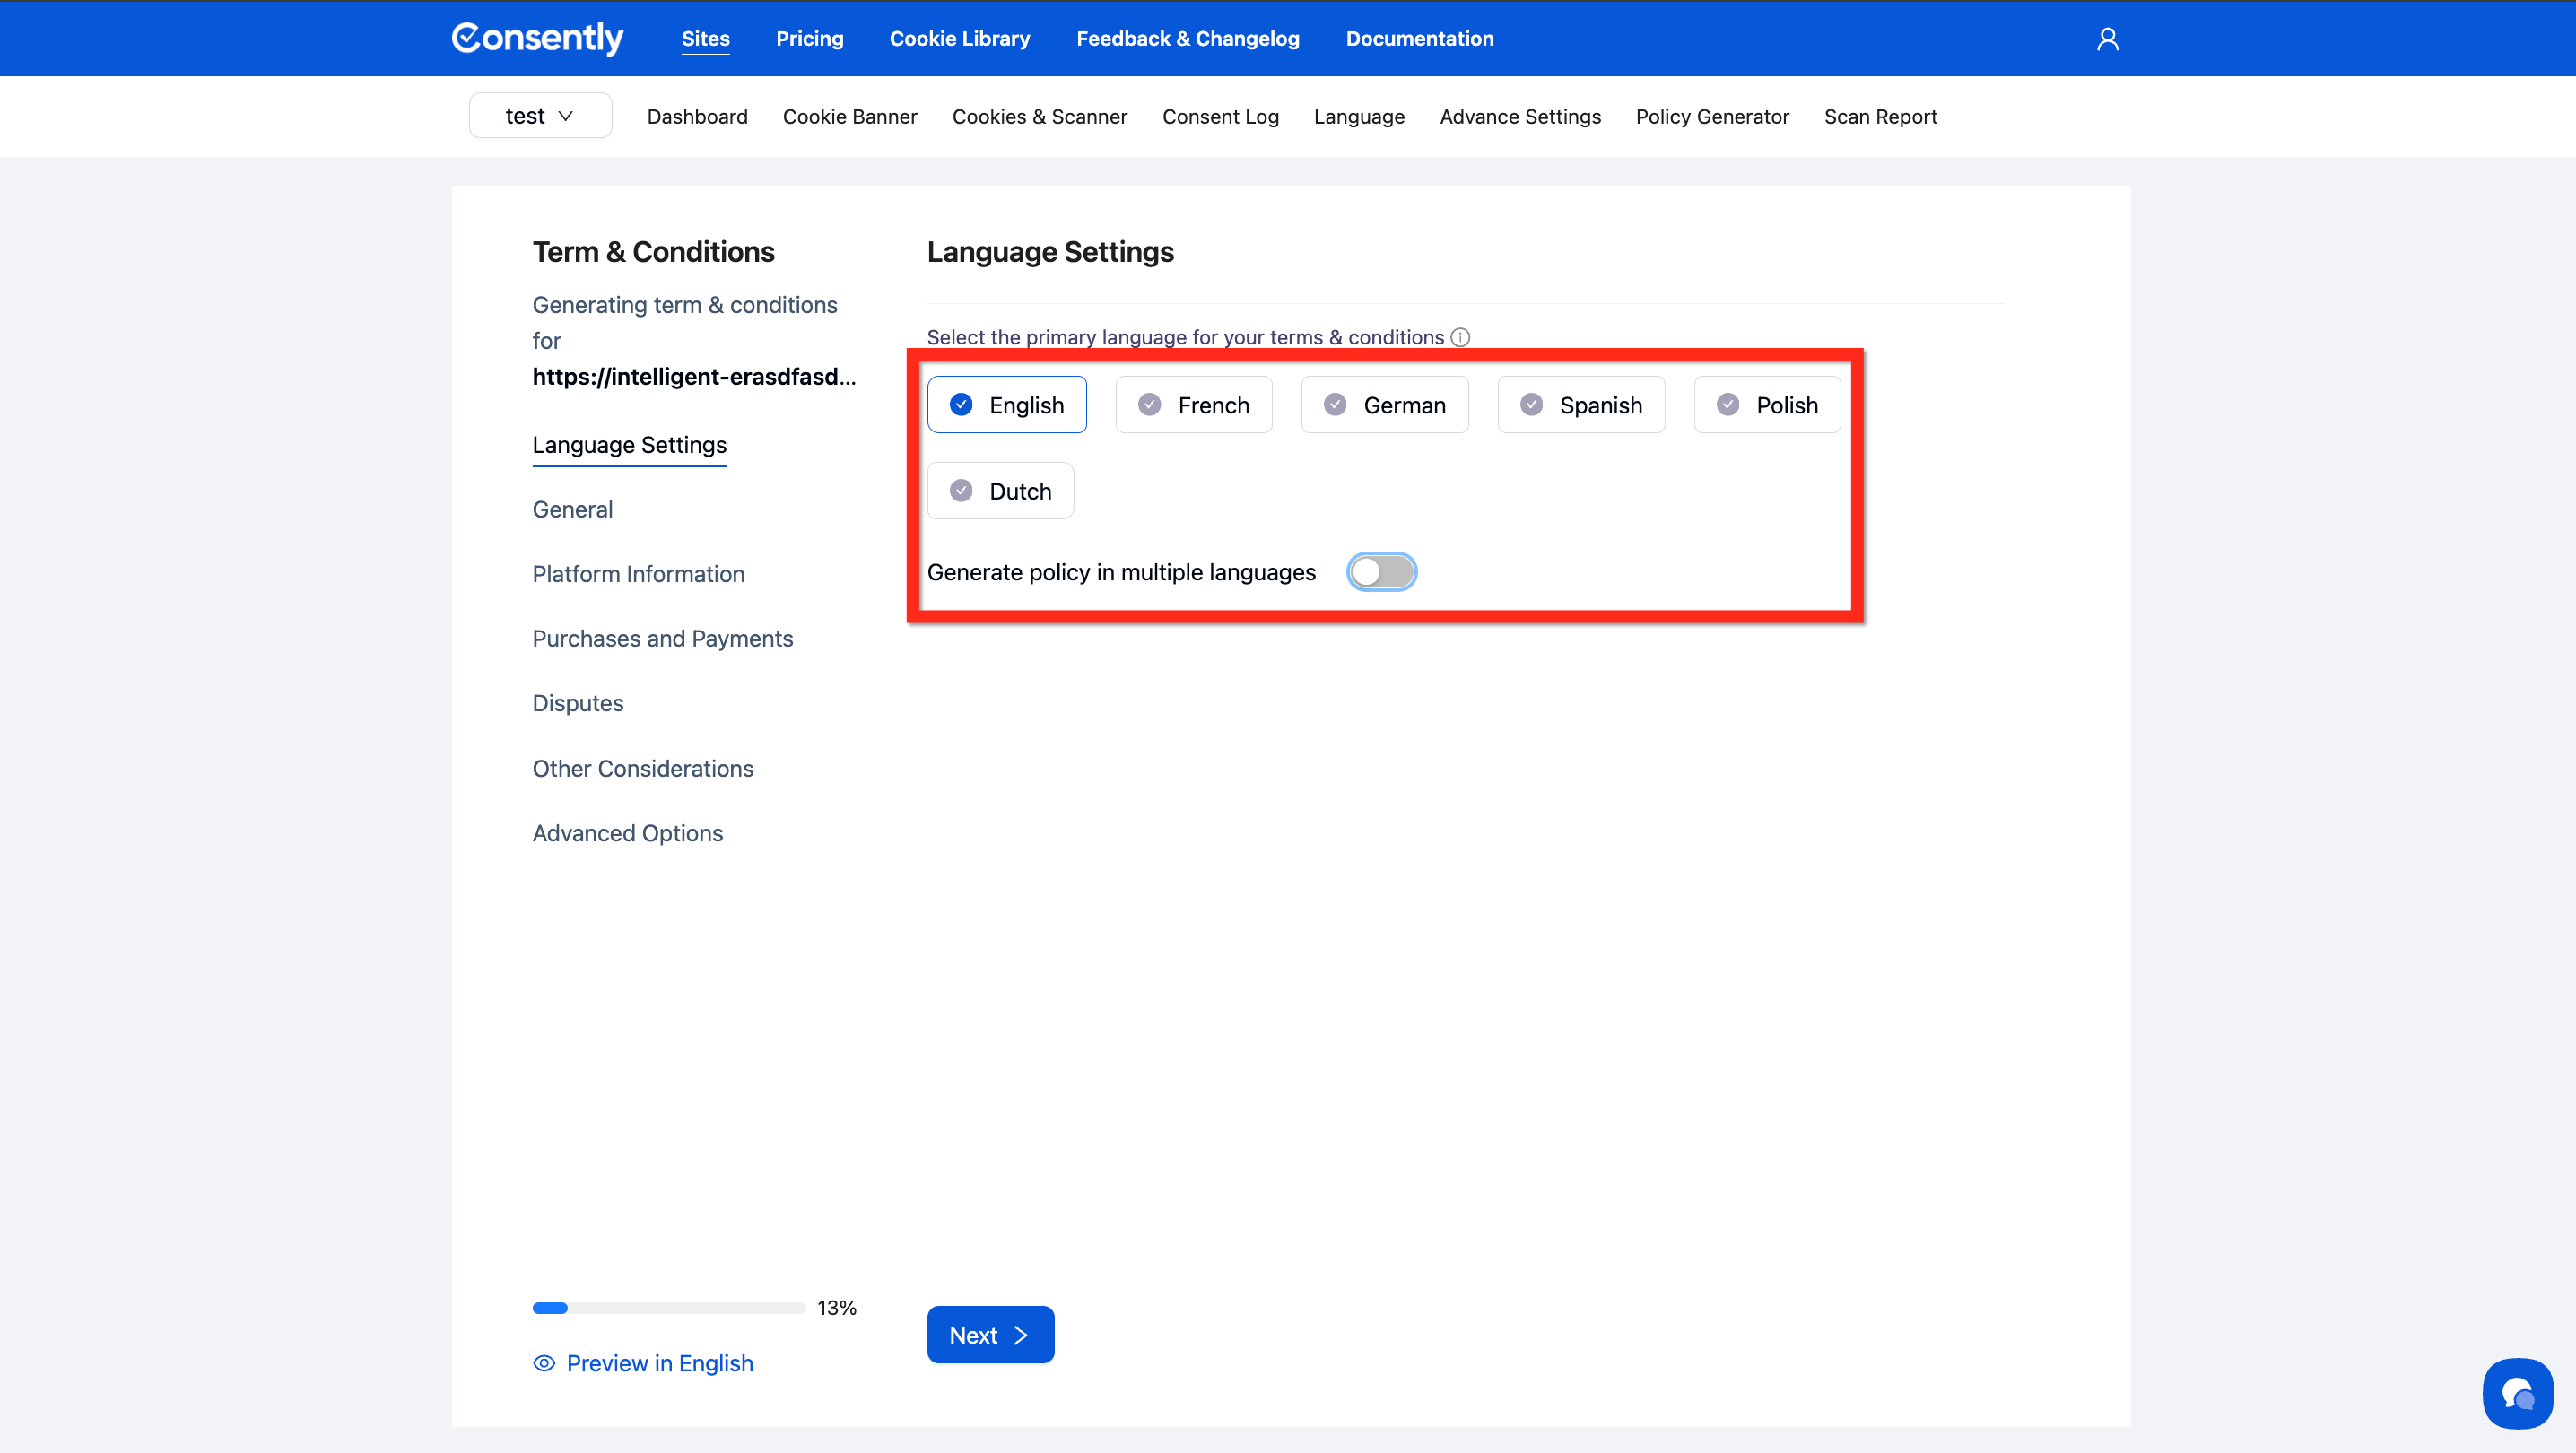Click info icon beside primary language label

coord(1460,337)
